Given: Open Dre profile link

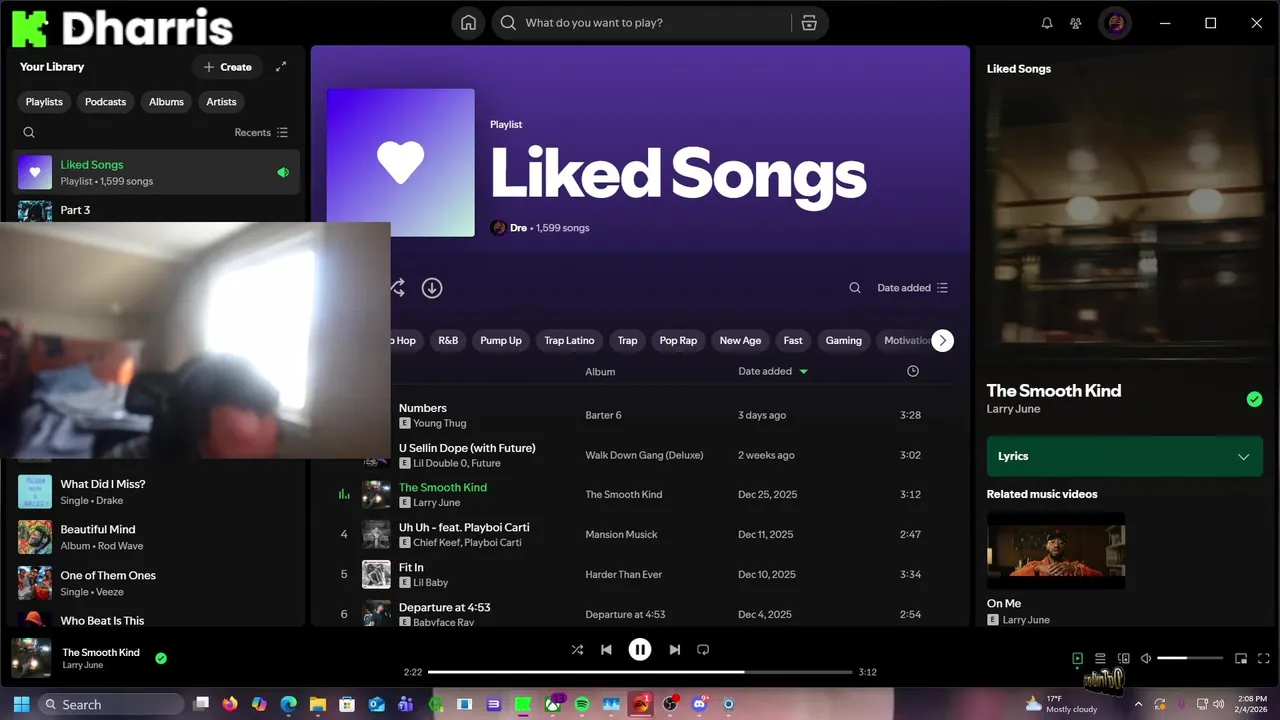Looking at the screenshot, I should tap(518, 228).
